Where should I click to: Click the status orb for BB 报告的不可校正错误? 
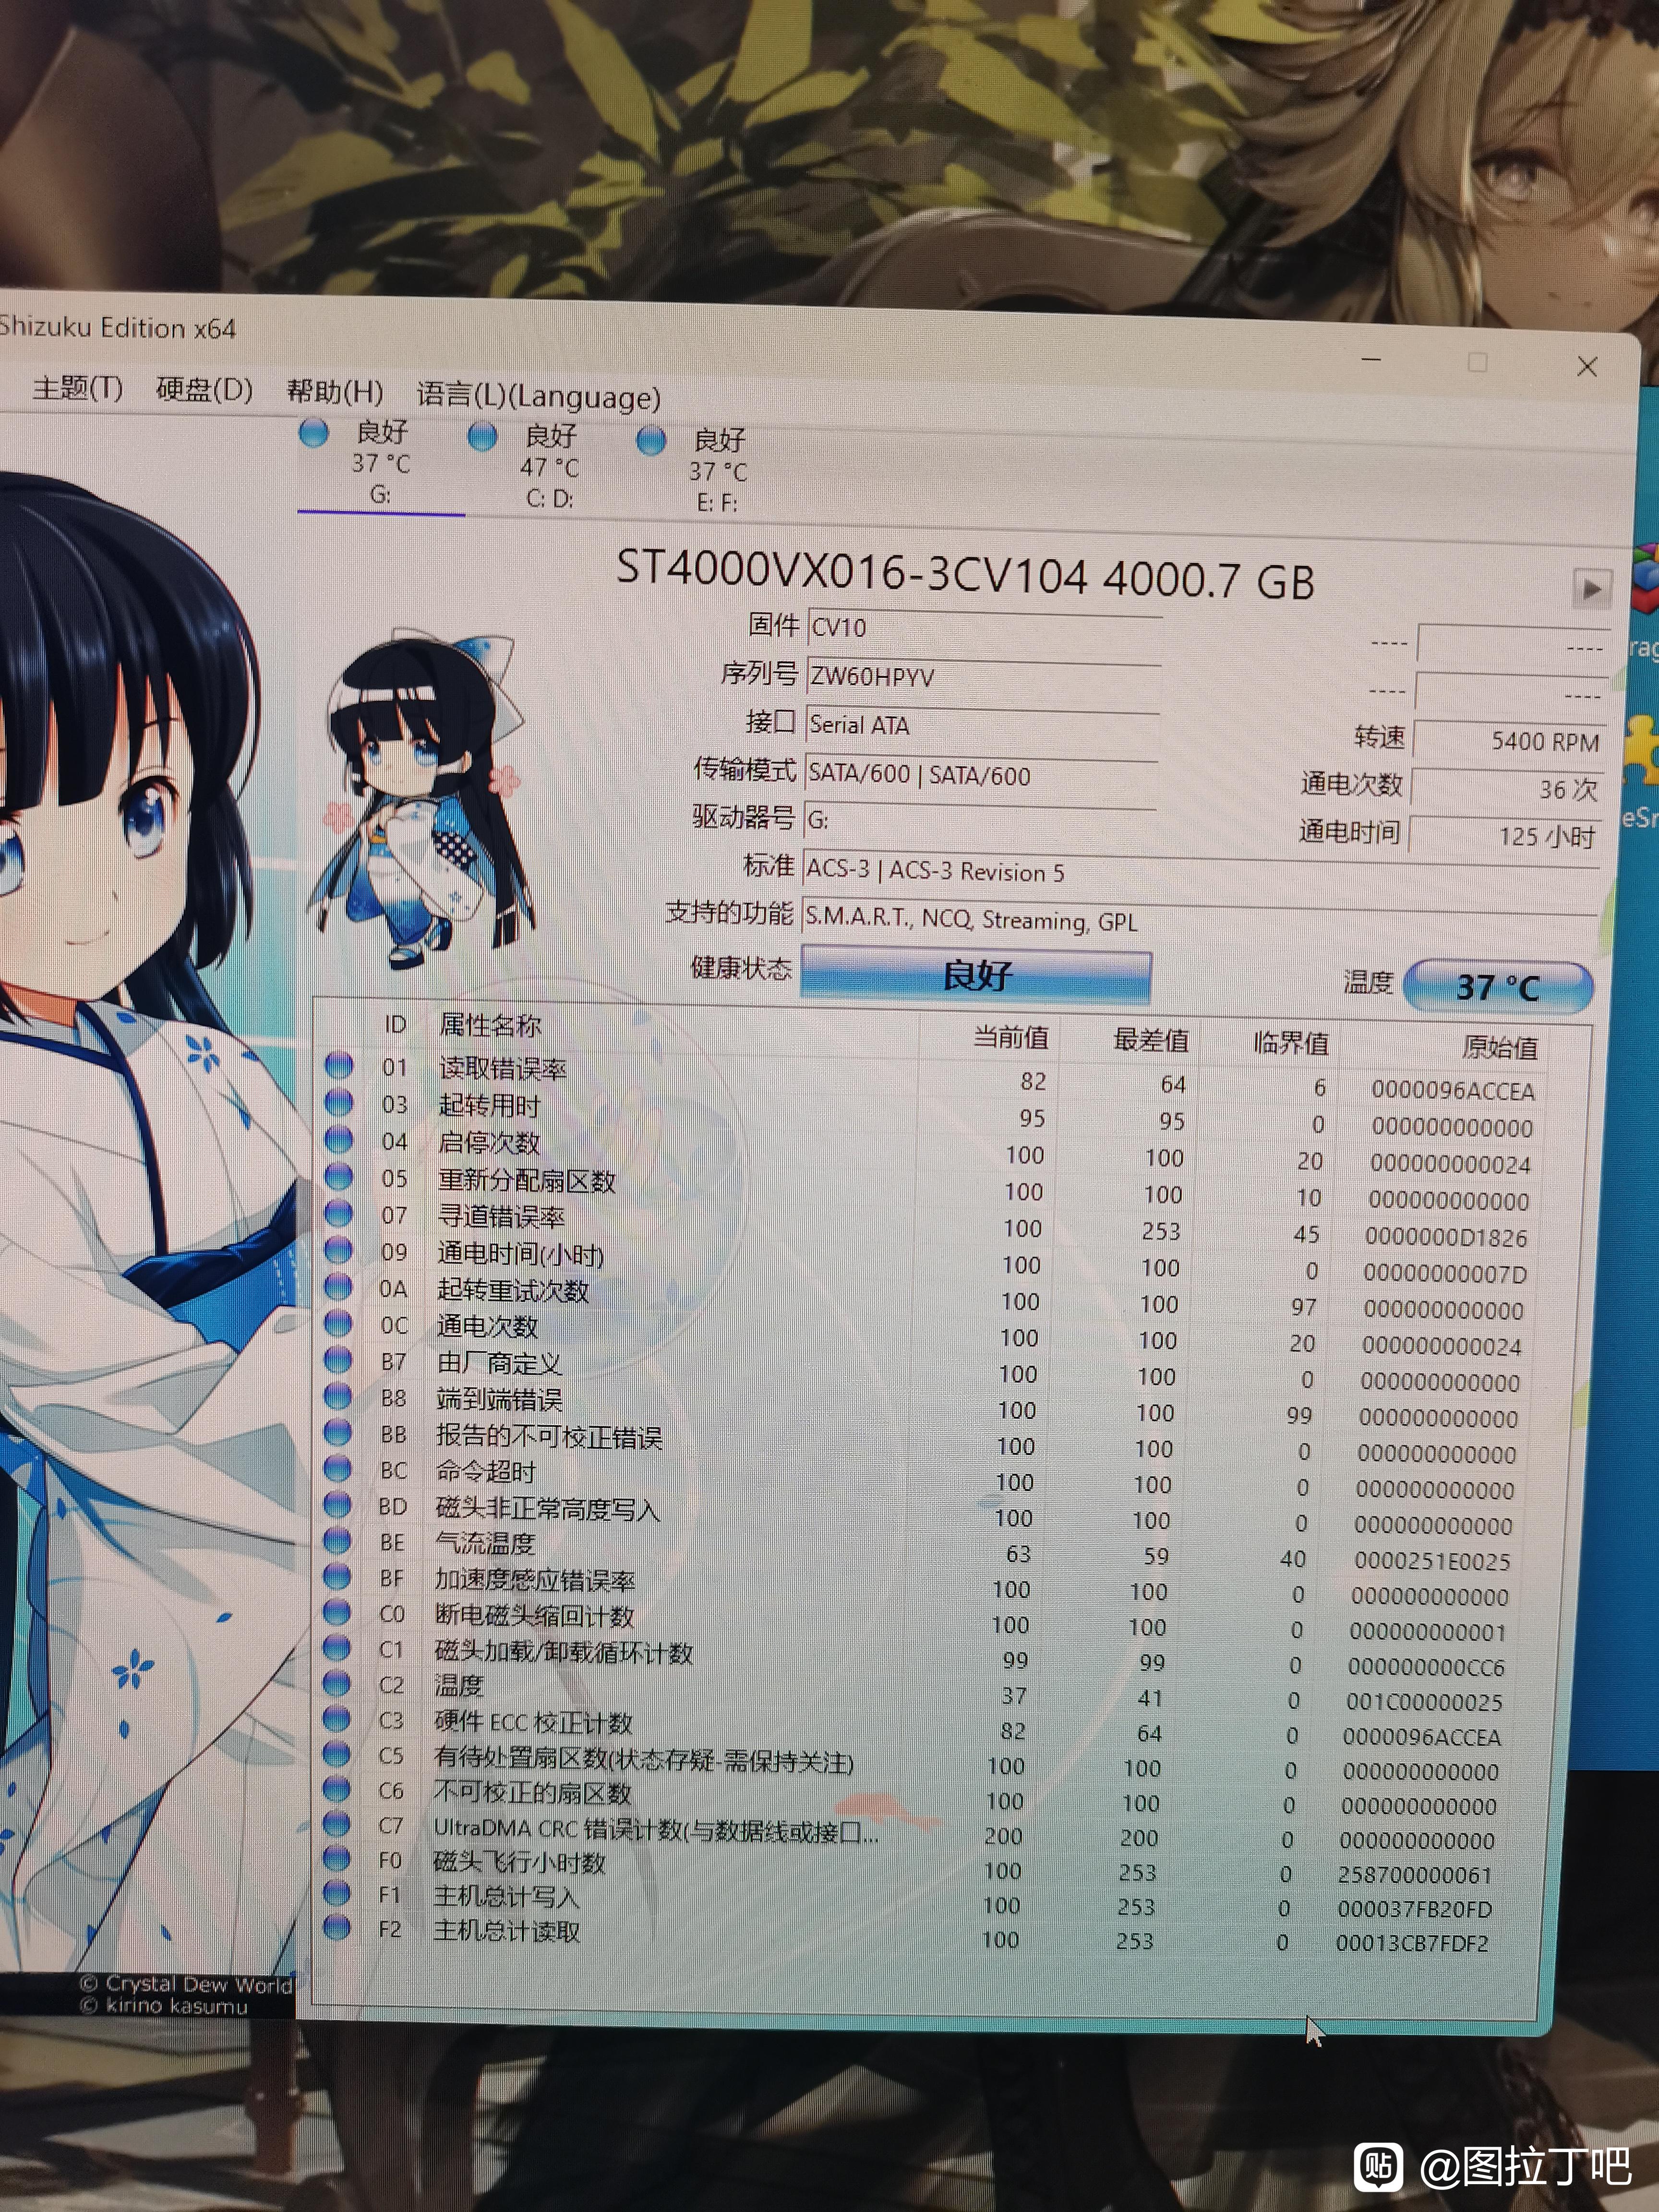point(338,1433)
